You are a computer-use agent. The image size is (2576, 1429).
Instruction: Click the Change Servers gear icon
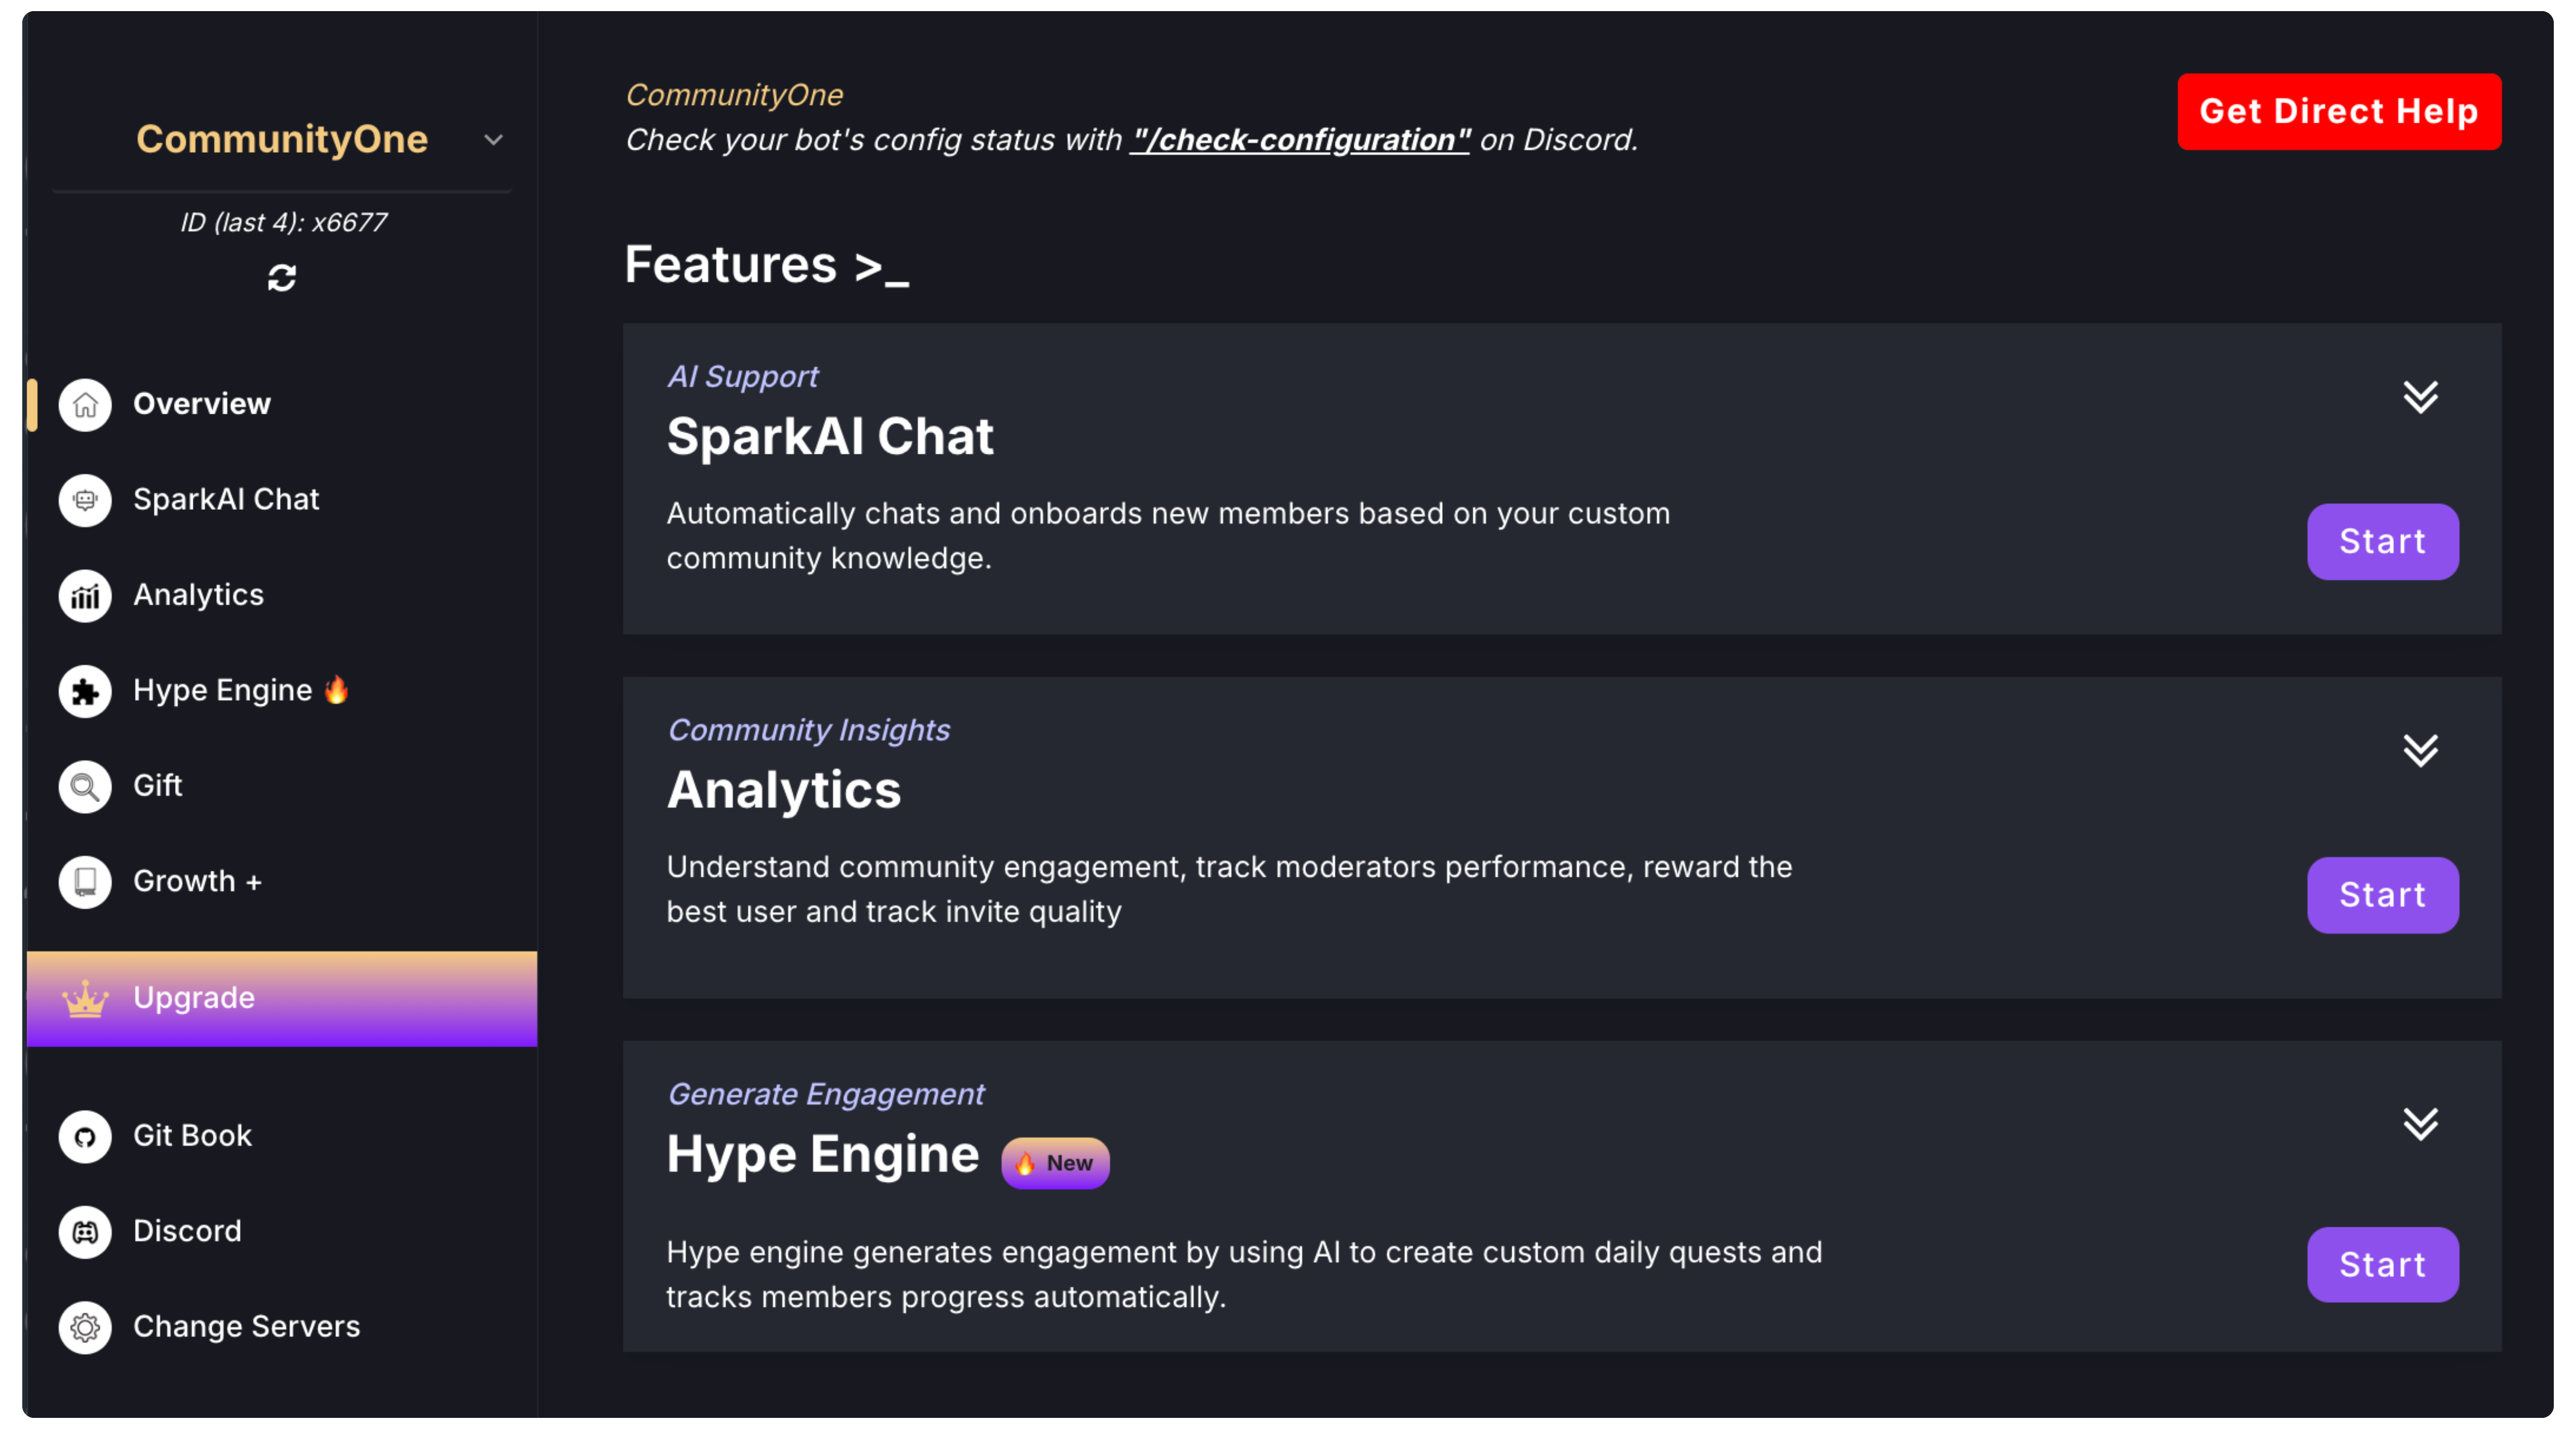tap(85, 1327)
